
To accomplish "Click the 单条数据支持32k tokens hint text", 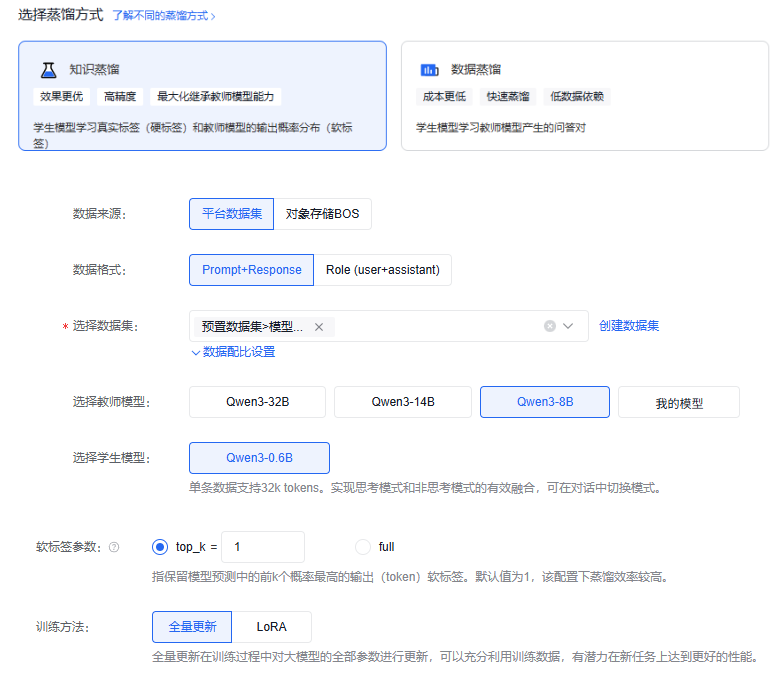I will point(425,488).
